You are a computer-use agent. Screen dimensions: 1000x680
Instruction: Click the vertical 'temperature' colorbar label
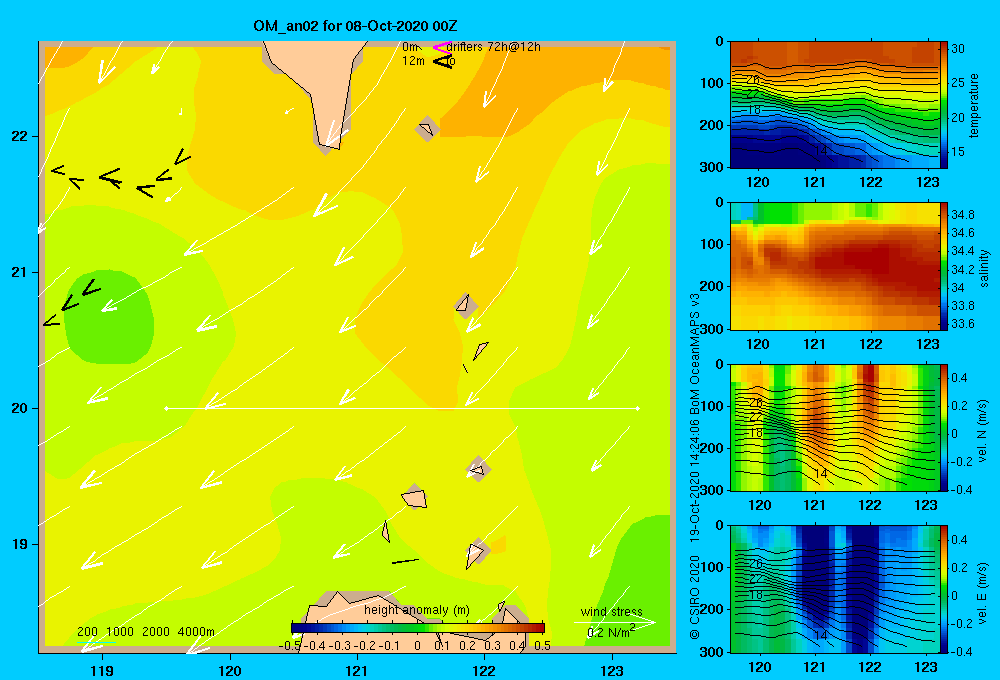coord(974,105)
